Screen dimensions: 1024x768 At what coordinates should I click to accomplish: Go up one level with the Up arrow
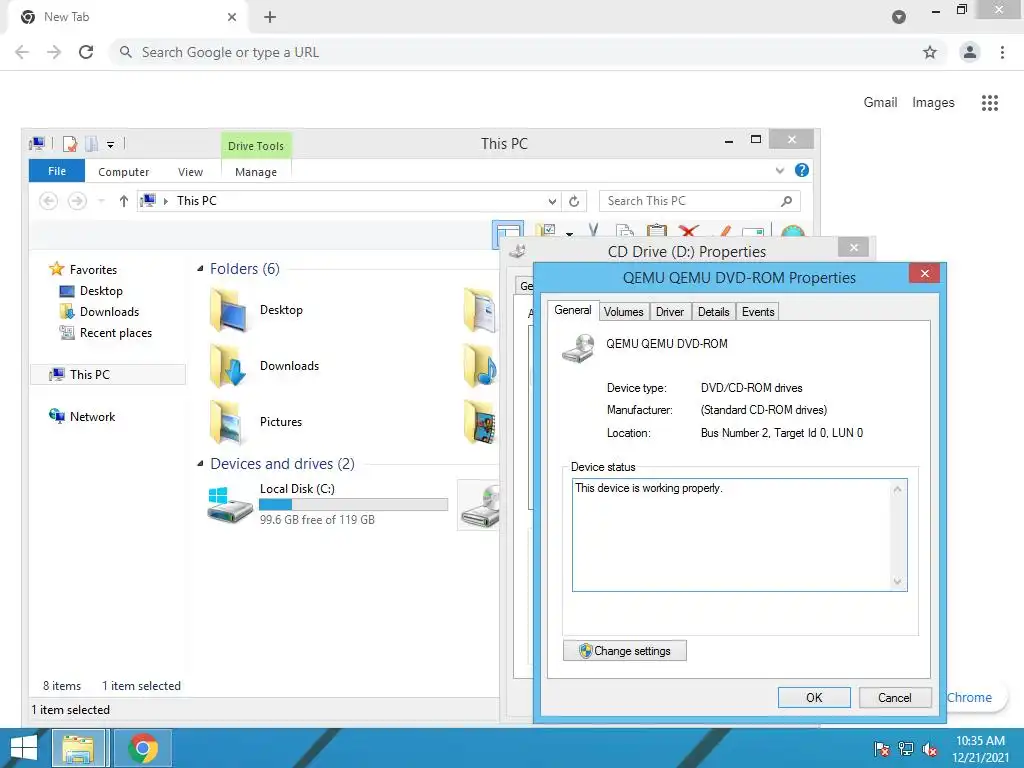tap(123, 201)
